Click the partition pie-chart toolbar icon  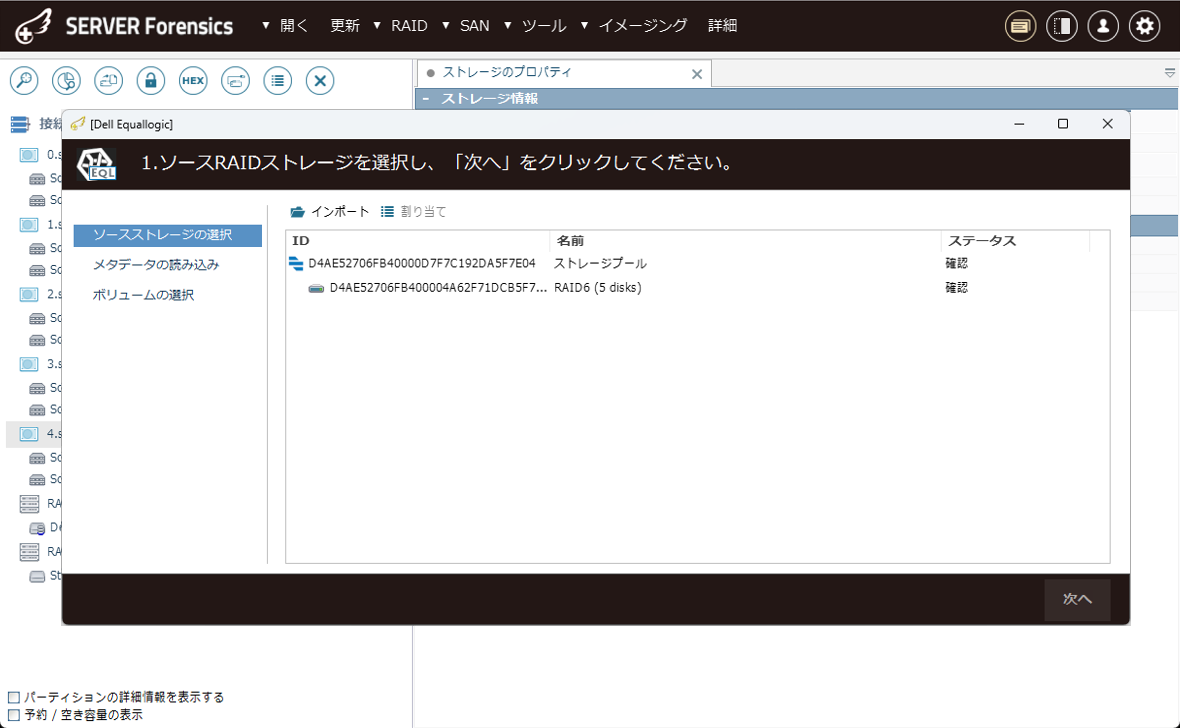point(66,81)
